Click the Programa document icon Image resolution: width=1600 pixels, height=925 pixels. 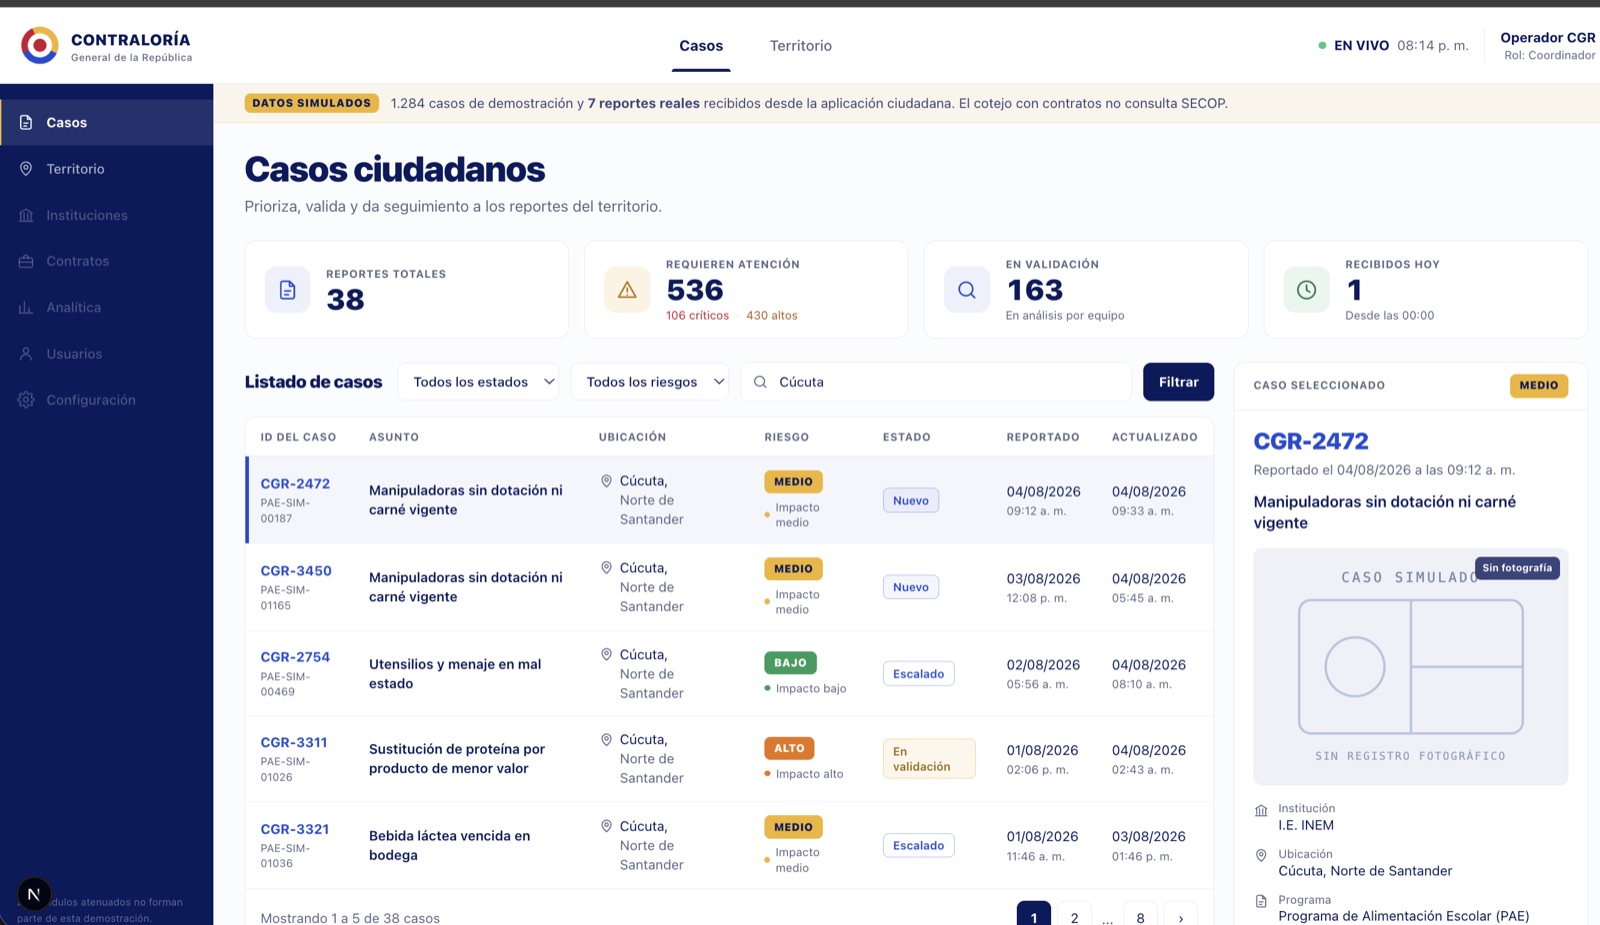click(x=1261, y=901)
